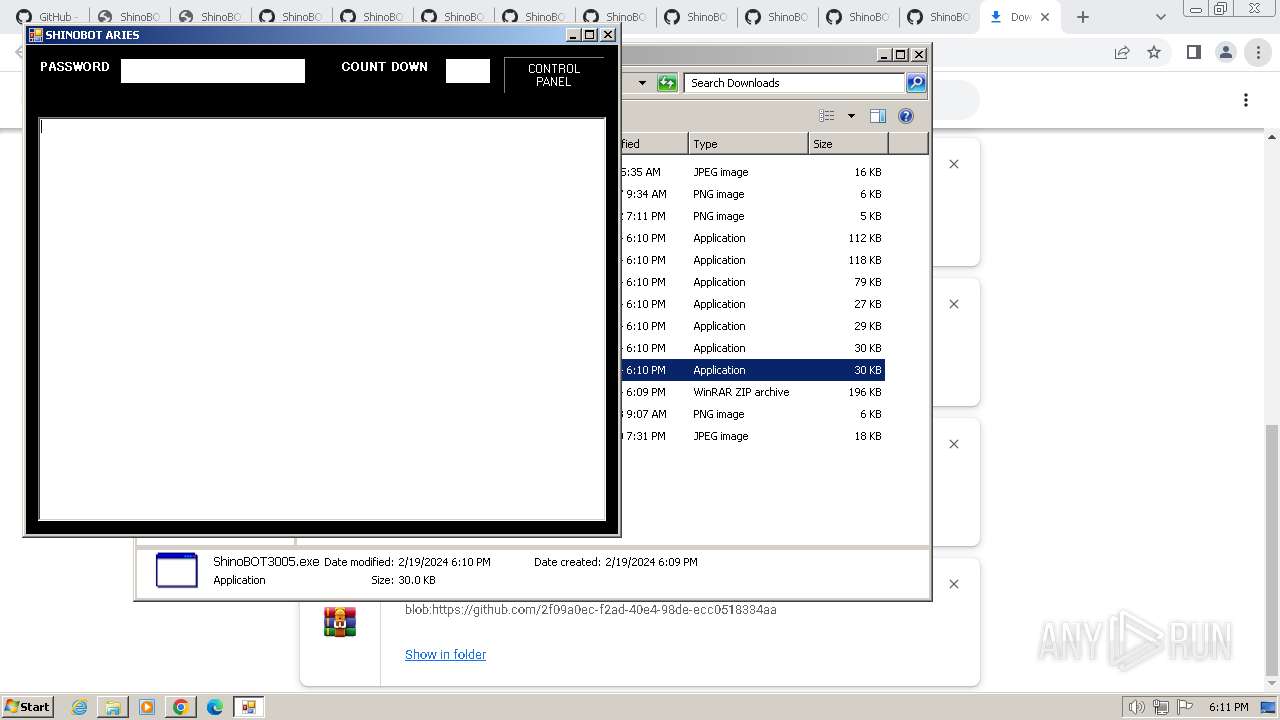The height and width of the screenshot is (720, 1280).
Task: Select the JPEG image 18 KB row
Action: click(752, 436)
